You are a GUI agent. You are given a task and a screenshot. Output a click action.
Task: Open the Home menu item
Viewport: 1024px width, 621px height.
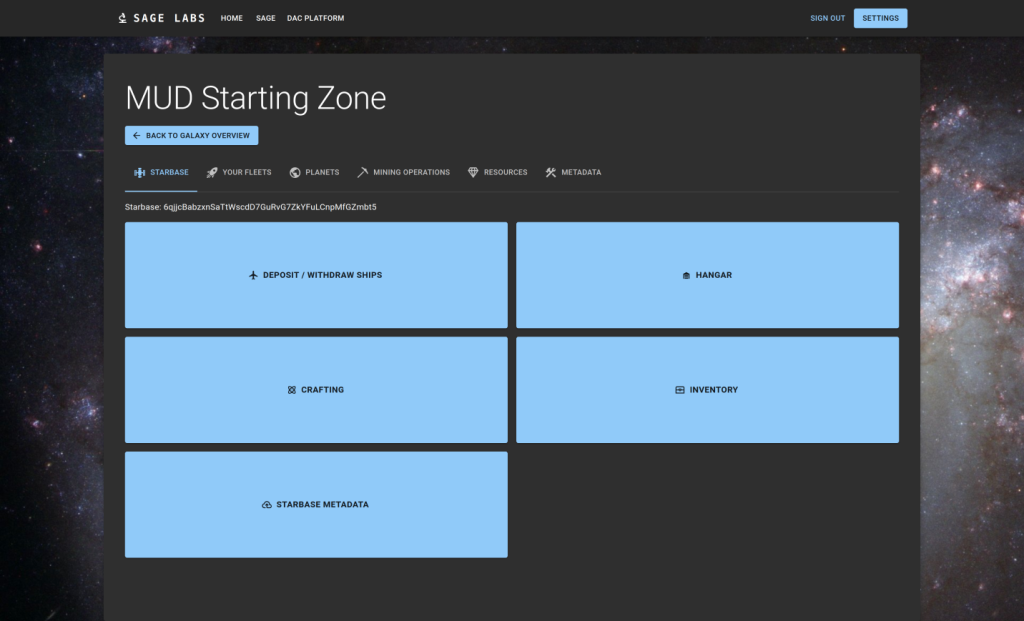point(231,18)
